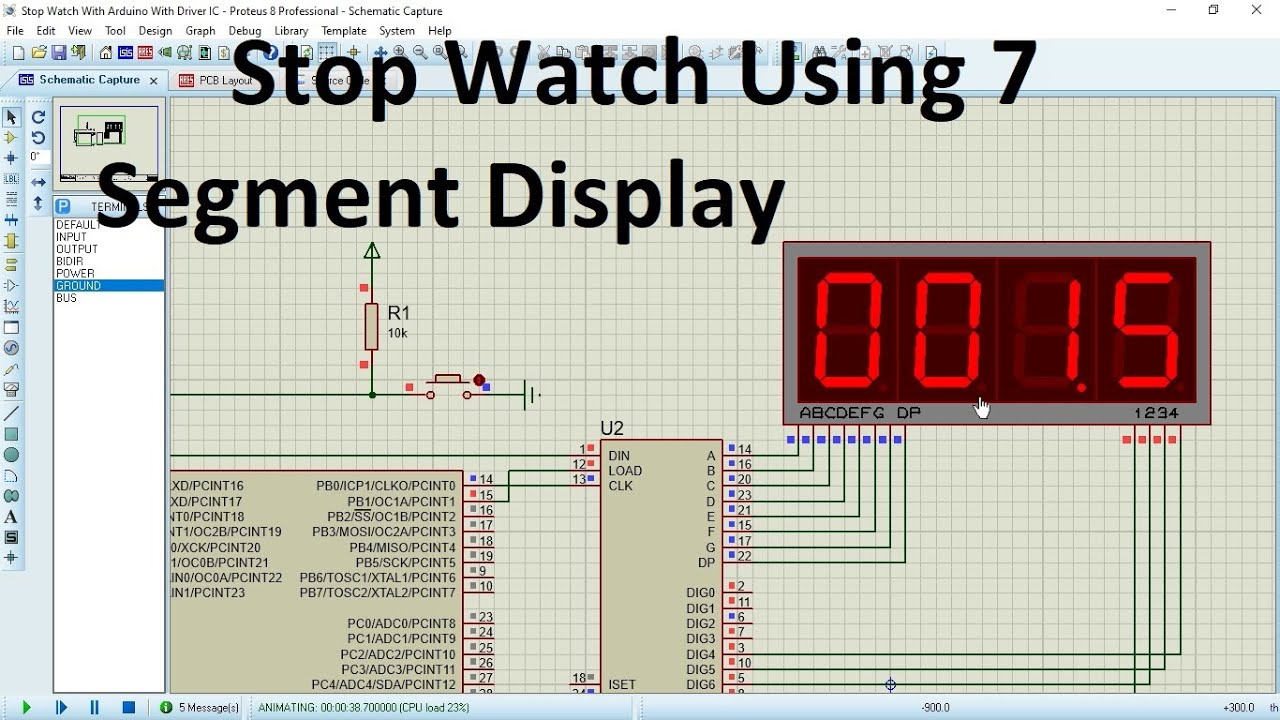
Task: Pick the Wire Label (LBL) tool
Action: tap(11, 179)
